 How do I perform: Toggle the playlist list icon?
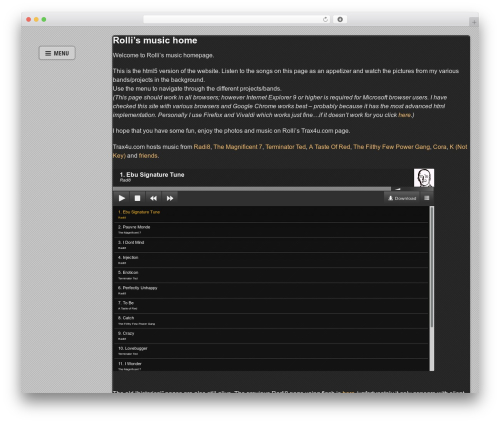pos(427,198)
